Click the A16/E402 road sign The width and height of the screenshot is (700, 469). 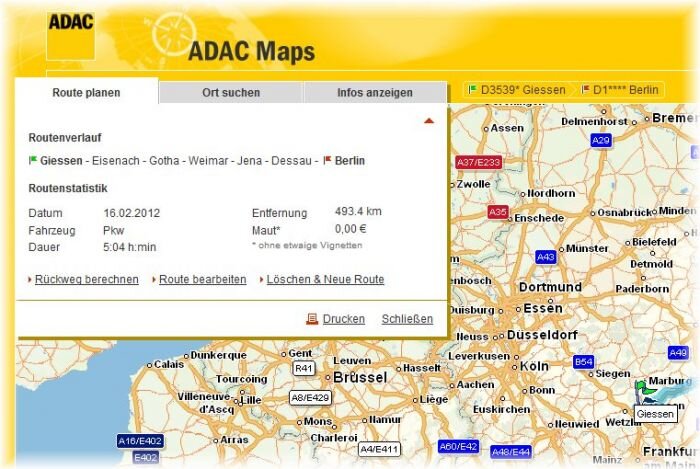click(140, 441)
